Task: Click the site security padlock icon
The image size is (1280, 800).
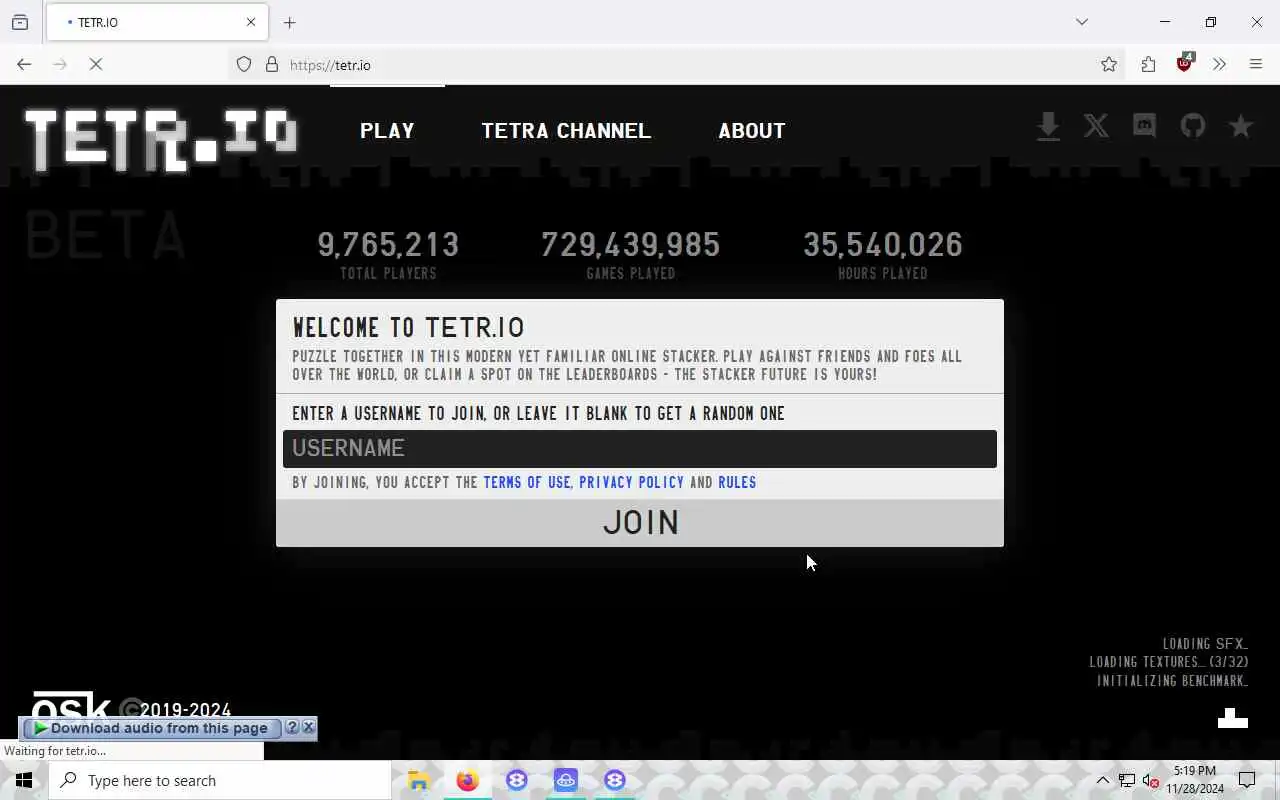Action: pyautogui.click(x=271, y=65)
